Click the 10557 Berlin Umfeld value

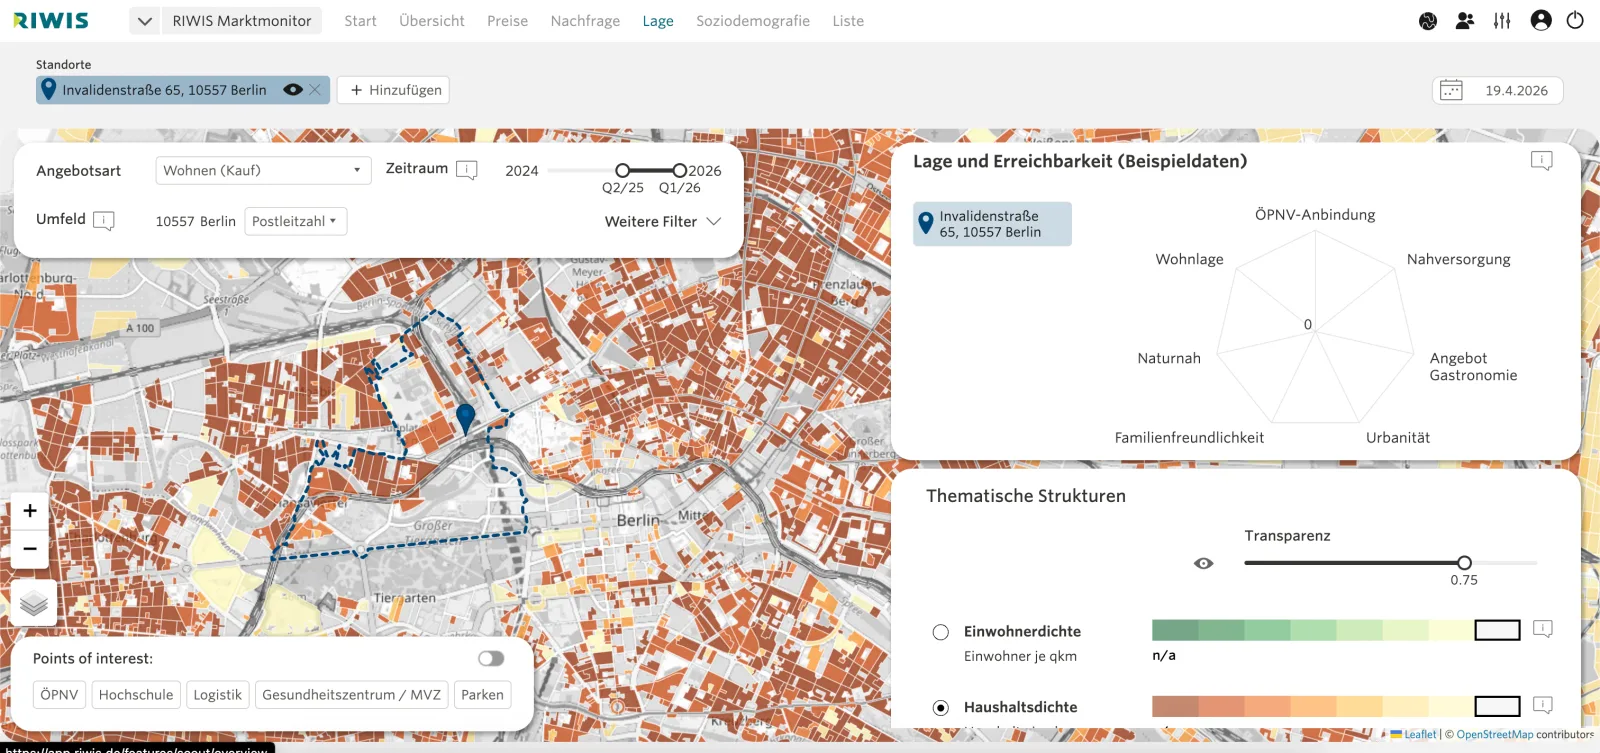pyautogui.click(x=196, y=221)
